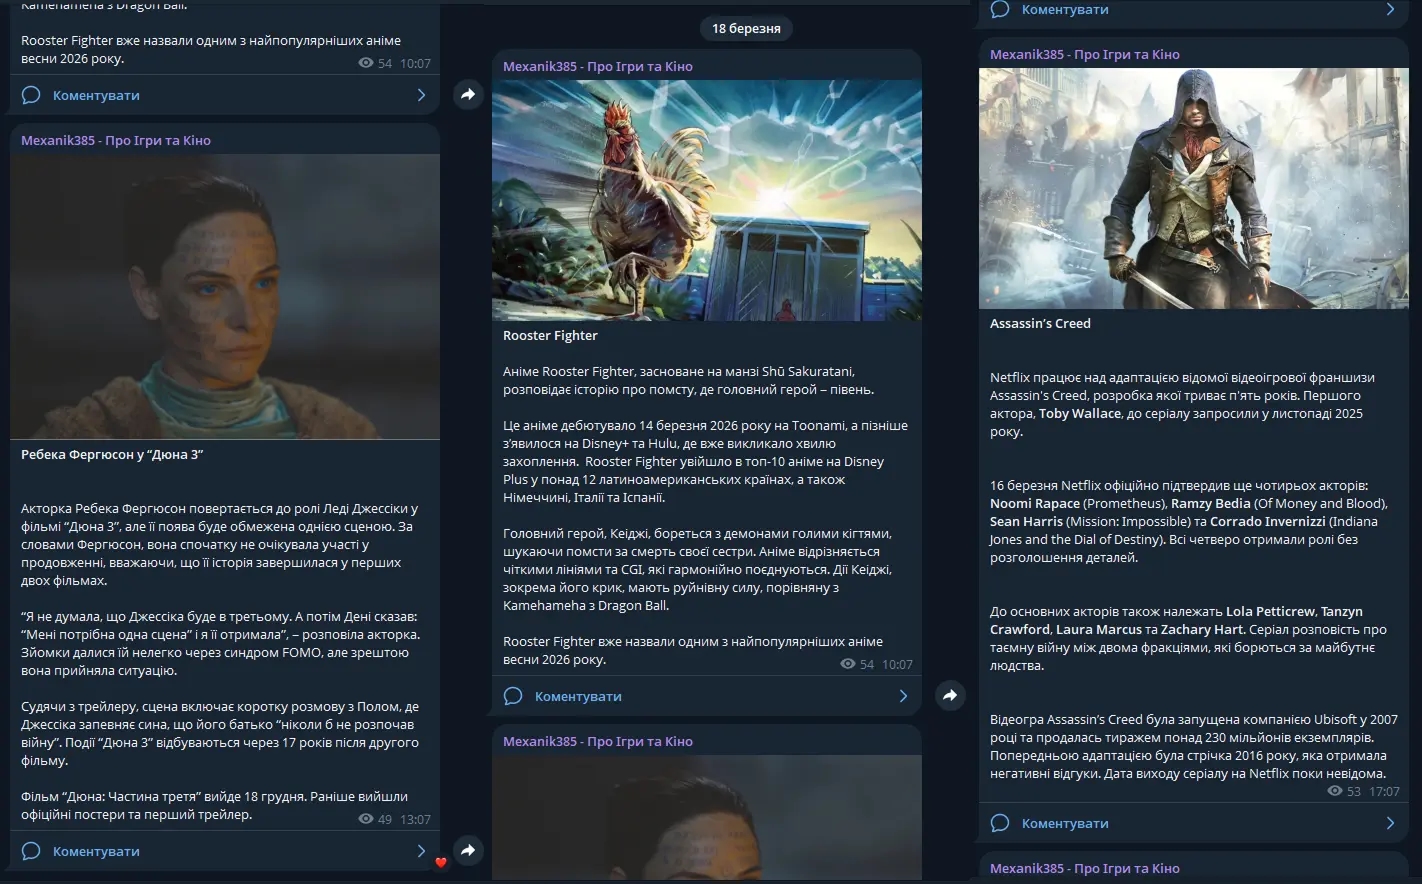Open the channel name above the Rebecca Ferguson photo

tap(116, 141)
